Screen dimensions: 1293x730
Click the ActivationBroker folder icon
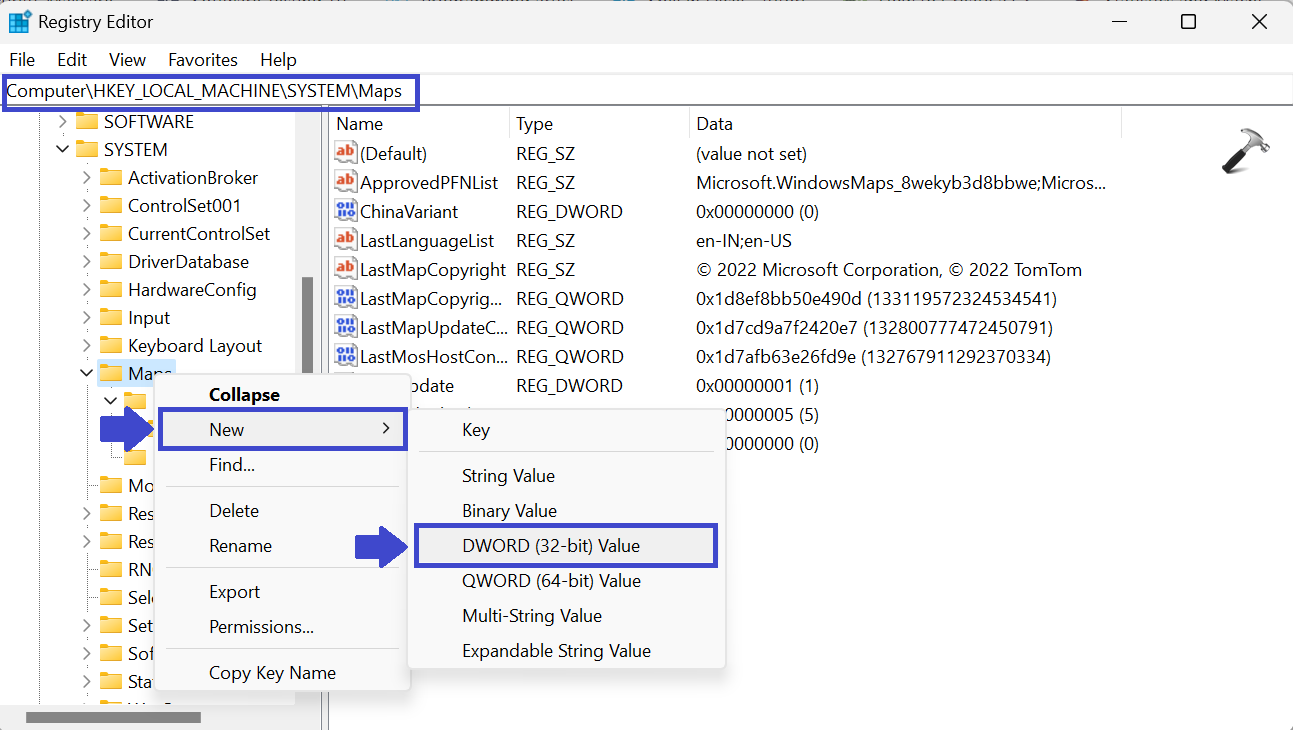[111, 178]
